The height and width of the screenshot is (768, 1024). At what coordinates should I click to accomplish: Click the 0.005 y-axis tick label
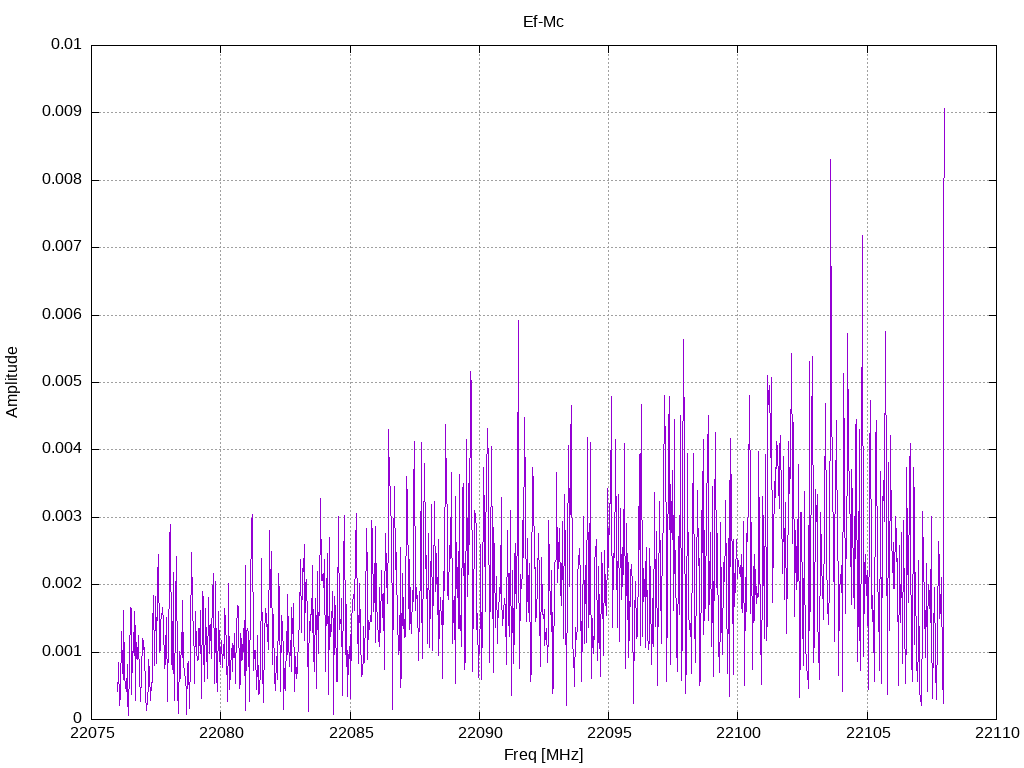click(62, 382)
